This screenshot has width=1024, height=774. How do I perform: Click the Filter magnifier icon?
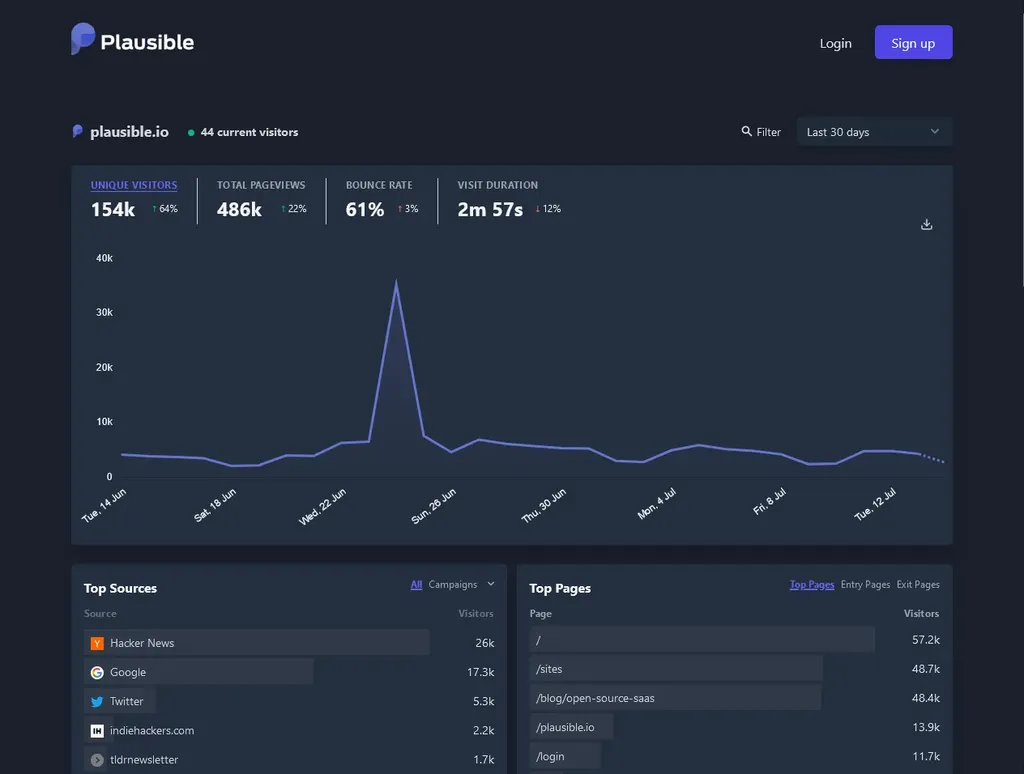click(x=746, y=131)
